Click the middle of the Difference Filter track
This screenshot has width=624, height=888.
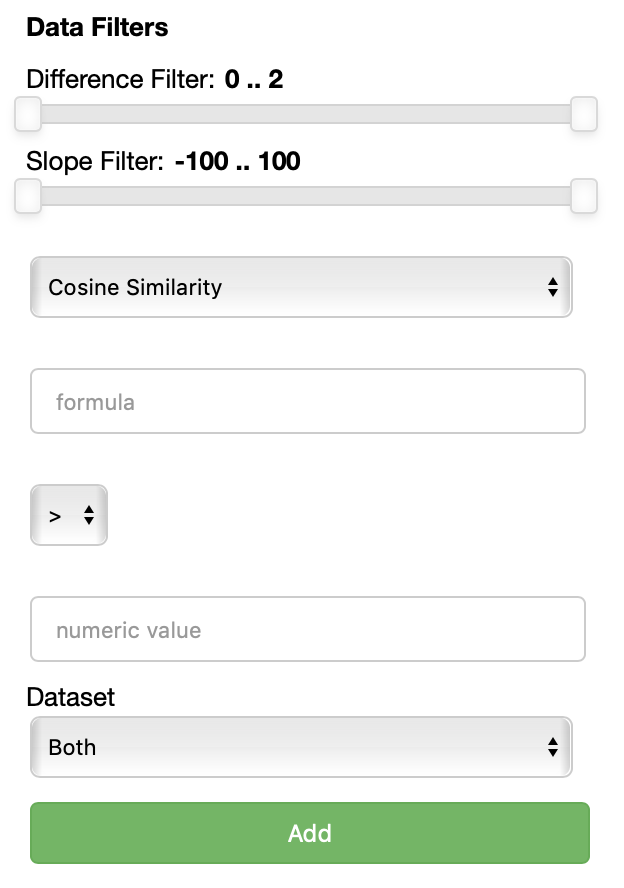306,114
